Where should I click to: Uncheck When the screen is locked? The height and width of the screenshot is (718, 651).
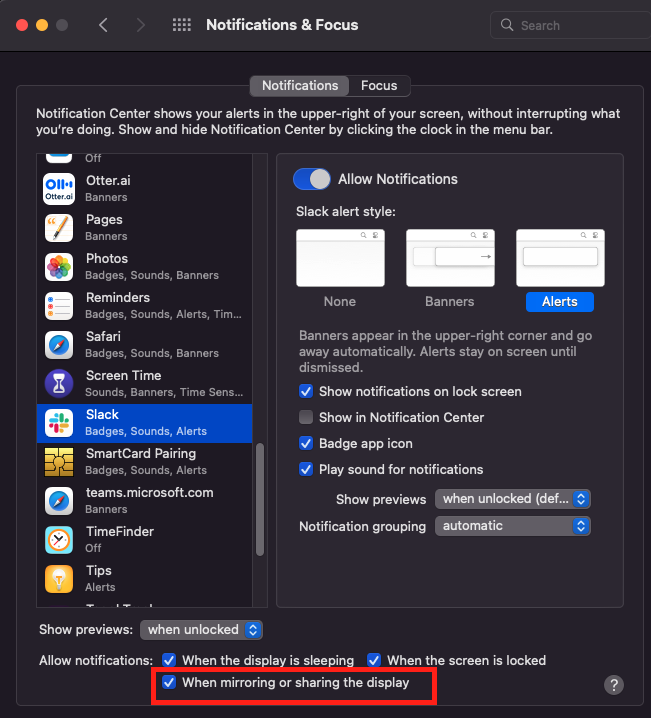coord(374,660)
